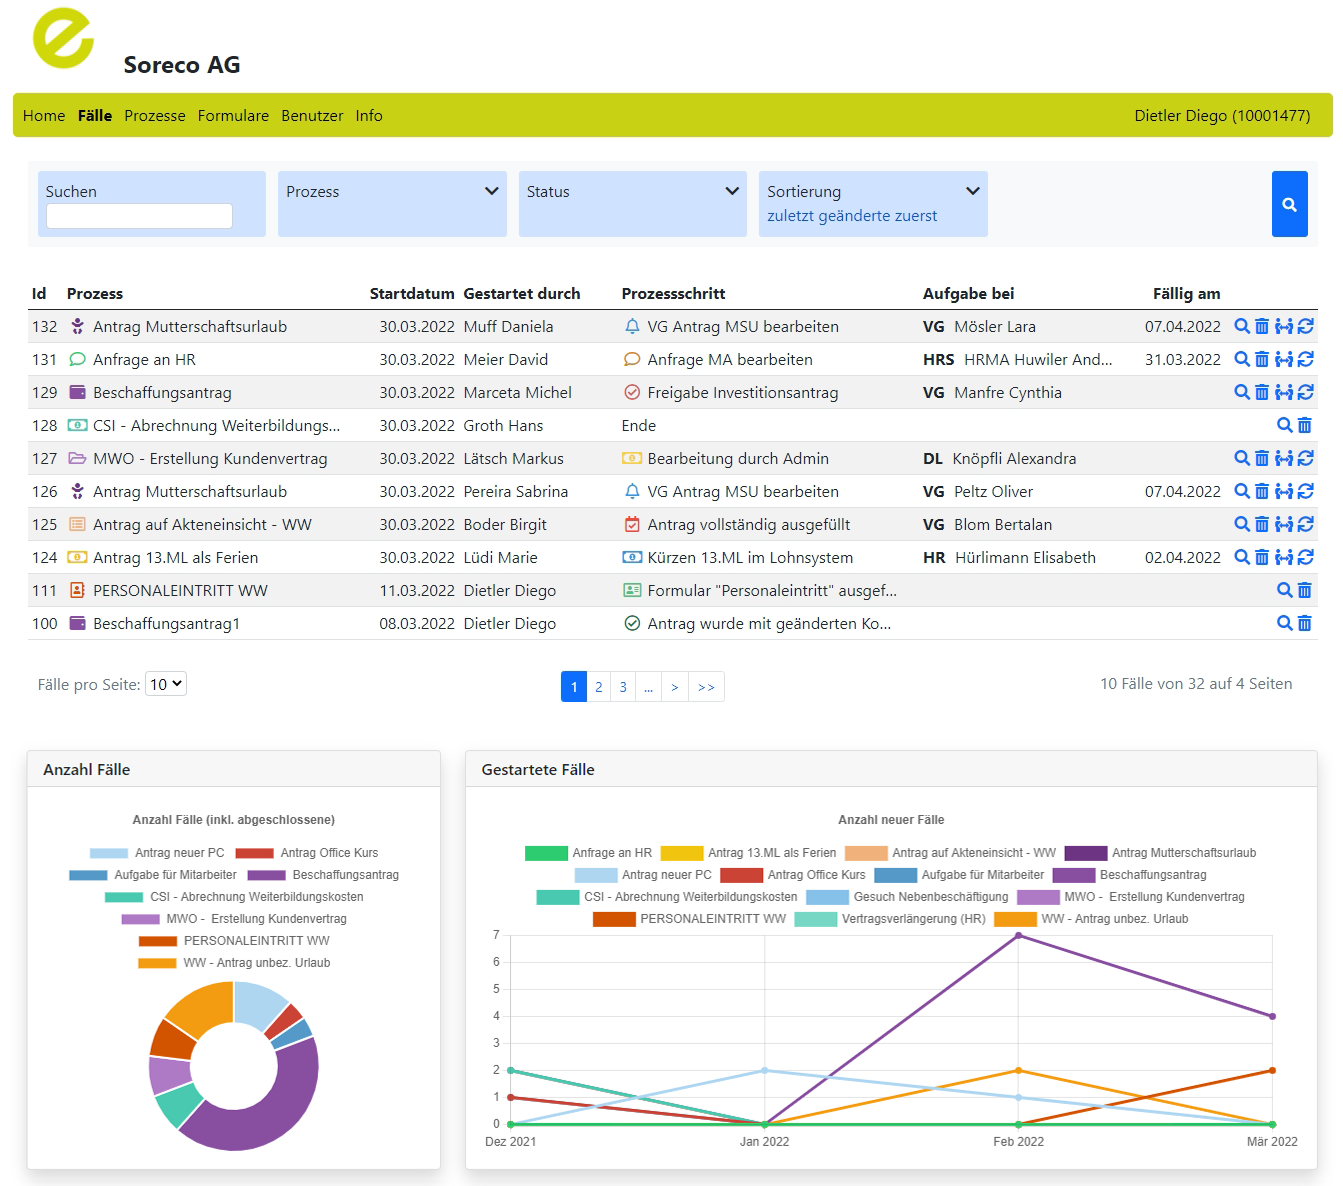
Task: Open case 128 with its magnifier icon
Action: pos(1284,425)
